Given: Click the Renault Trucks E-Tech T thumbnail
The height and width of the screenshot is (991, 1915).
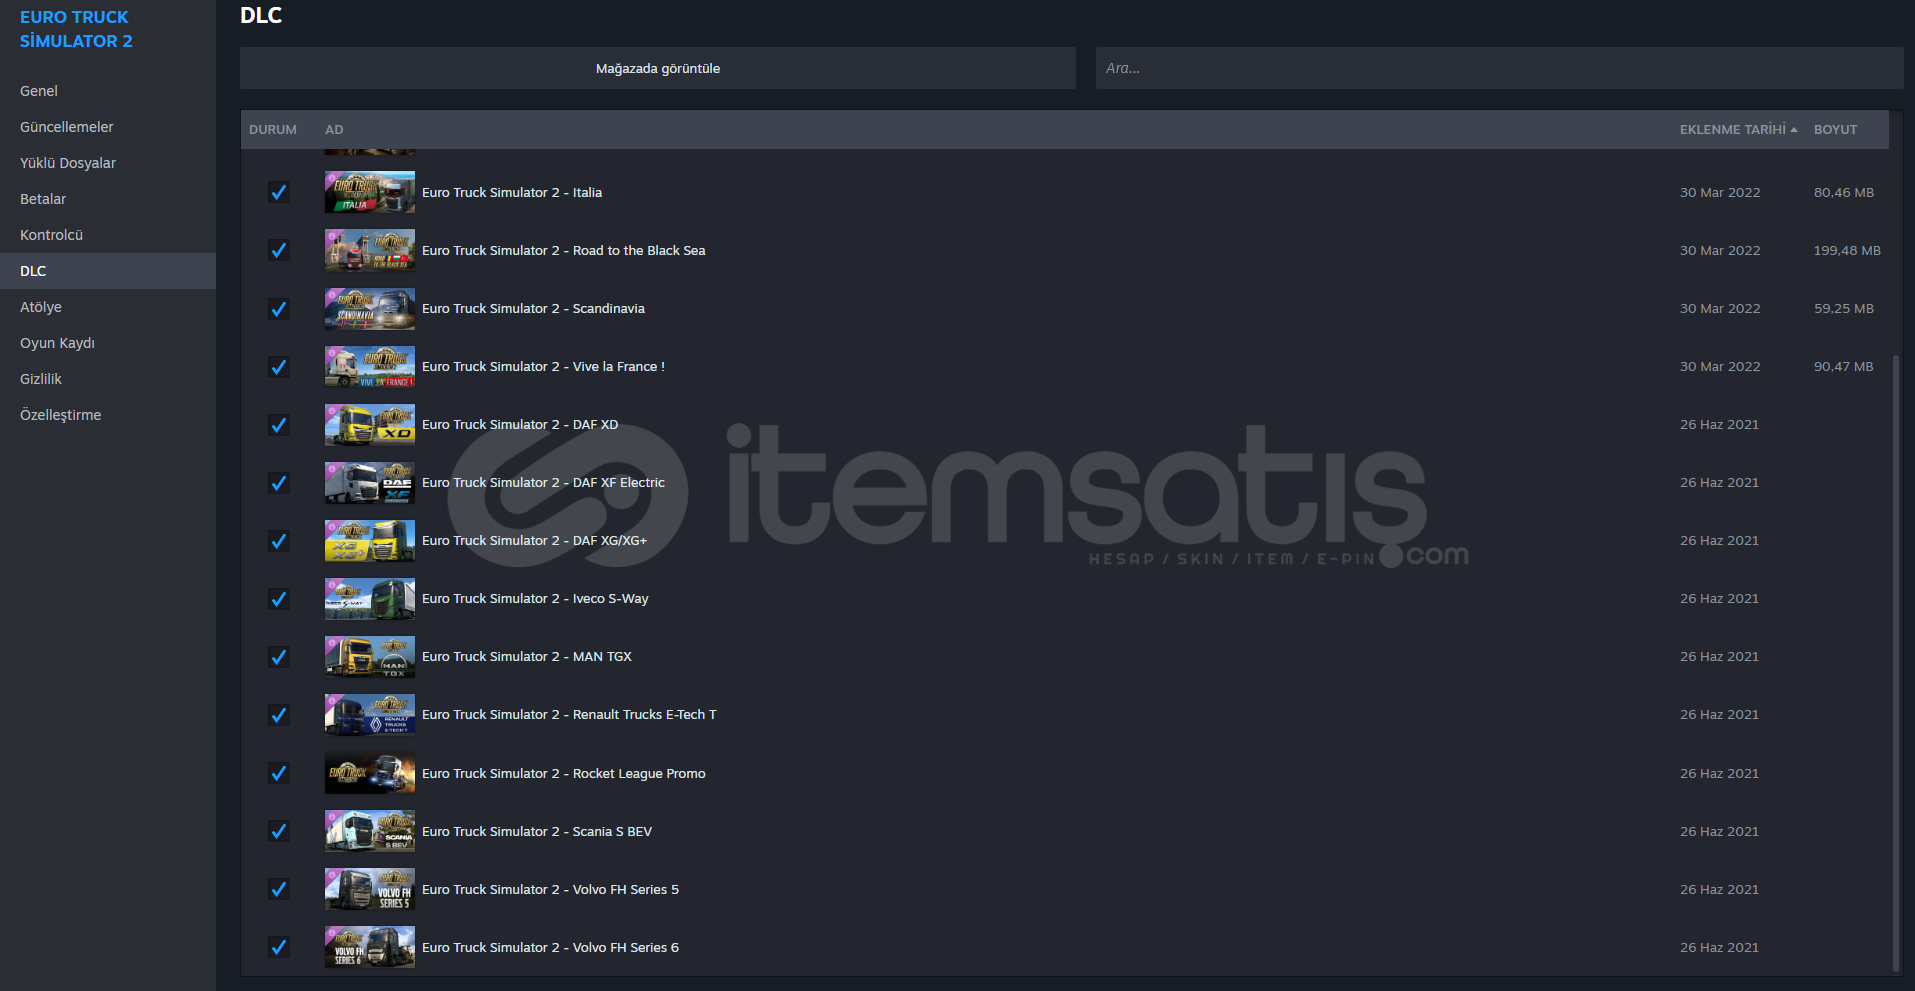Looking at the screenshot, I should click(369, 714).
